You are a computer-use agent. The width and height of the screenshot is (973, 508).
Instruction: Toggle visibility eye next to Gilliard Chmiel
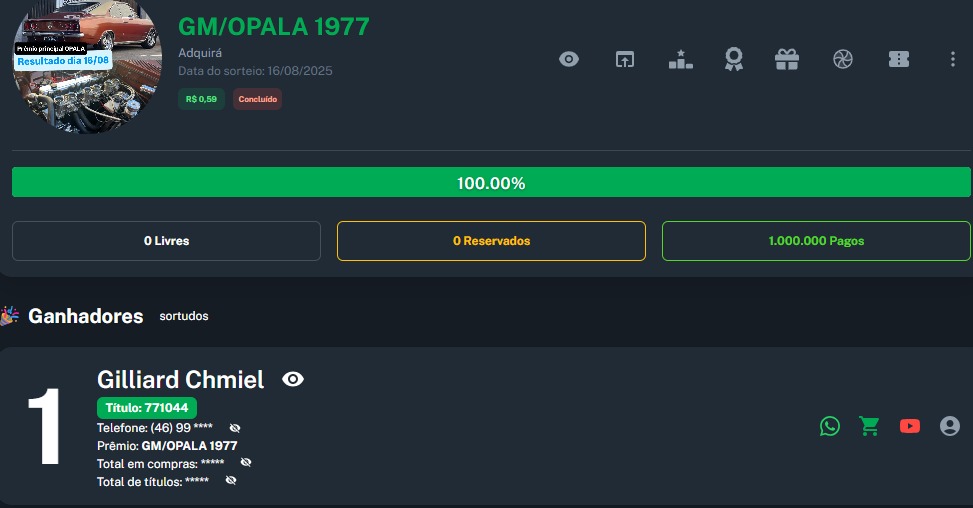pyautogui.click(x=293, y=379)
